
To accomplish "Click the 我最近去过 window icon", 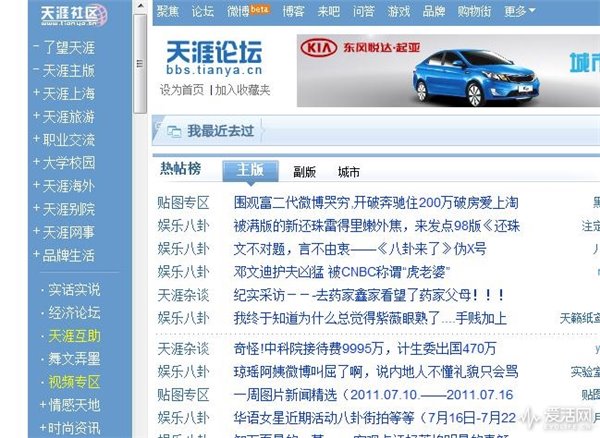I will tap(174, 131).
